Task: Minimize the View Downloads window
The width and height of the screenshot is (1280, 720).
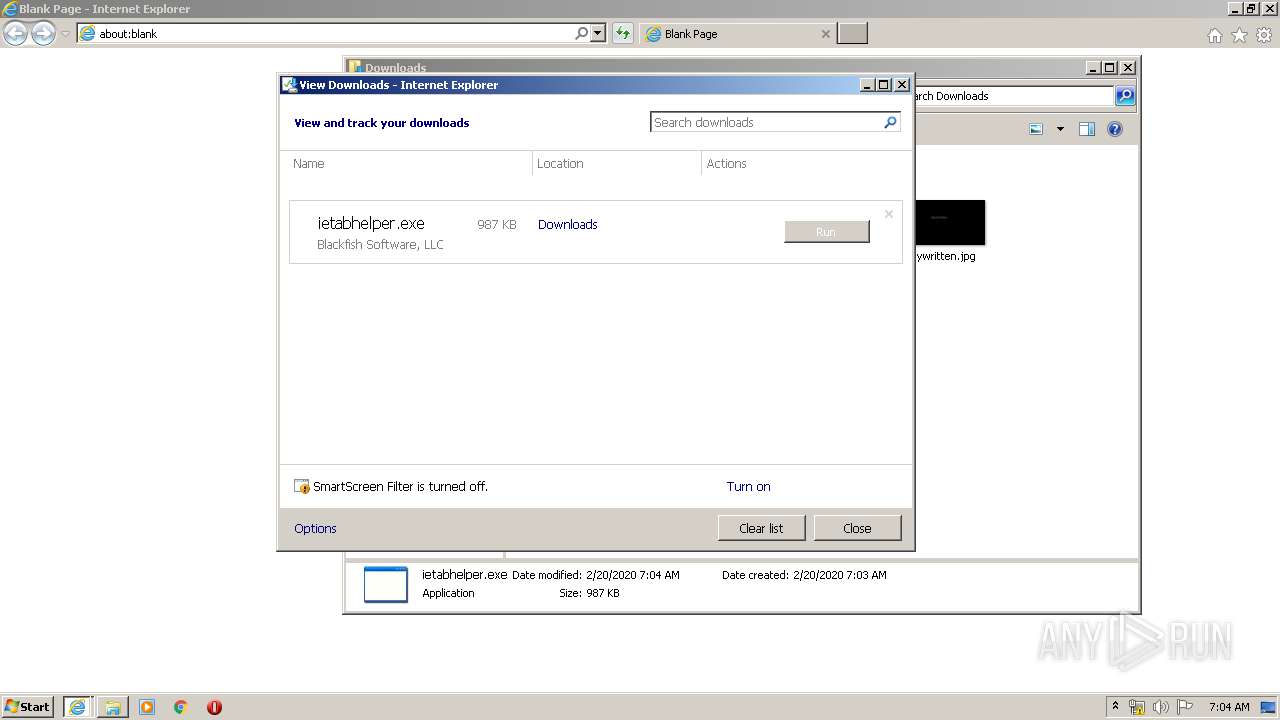Action: (x=867, y=85)
